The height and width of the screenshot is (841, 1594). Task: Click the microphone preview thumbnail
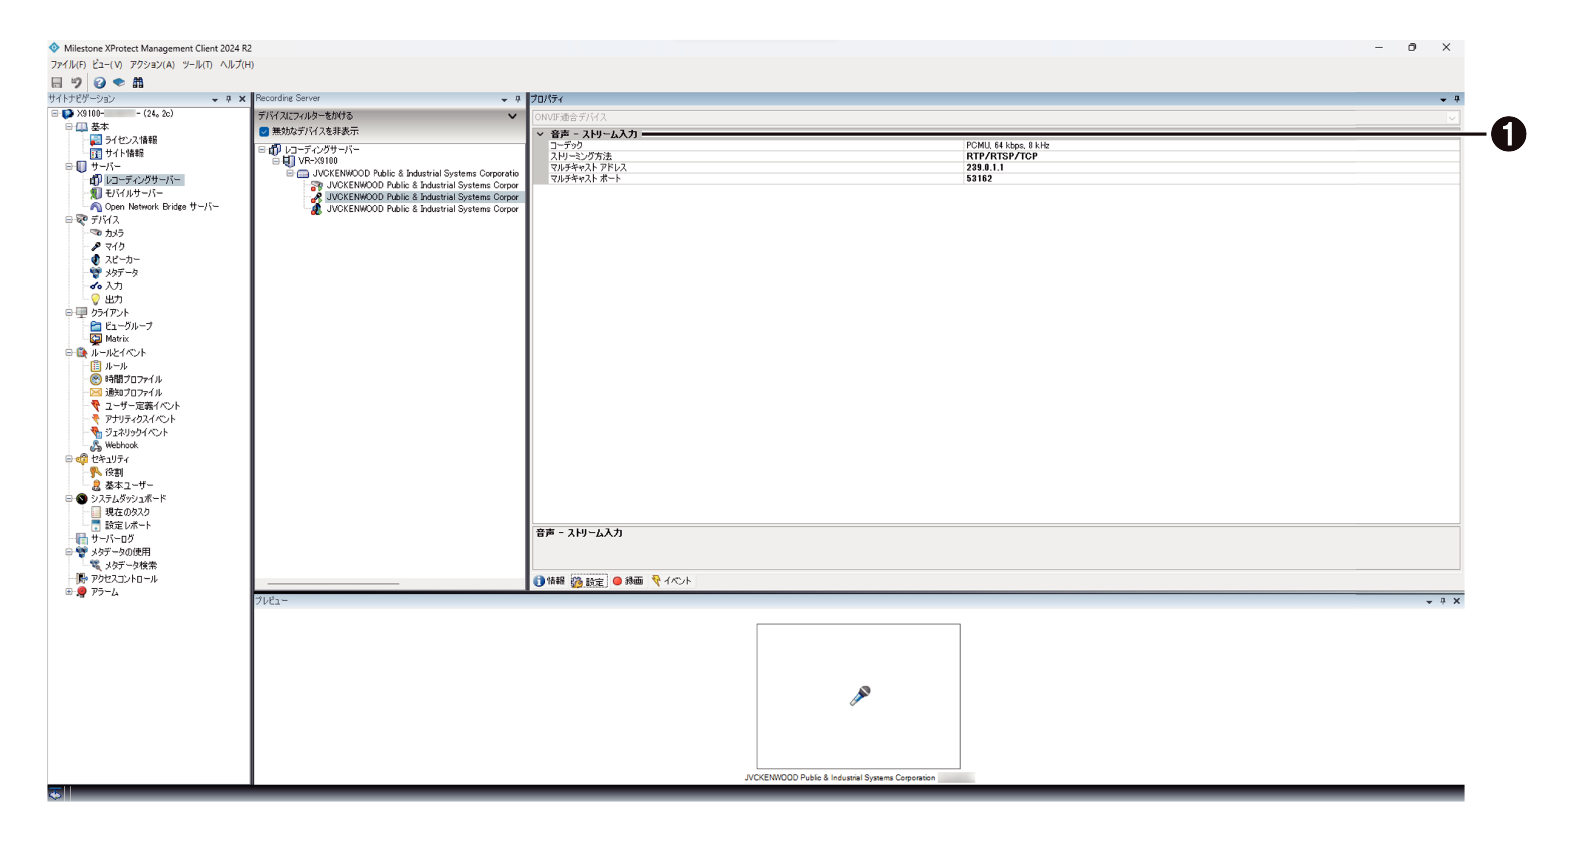(858, 696)
